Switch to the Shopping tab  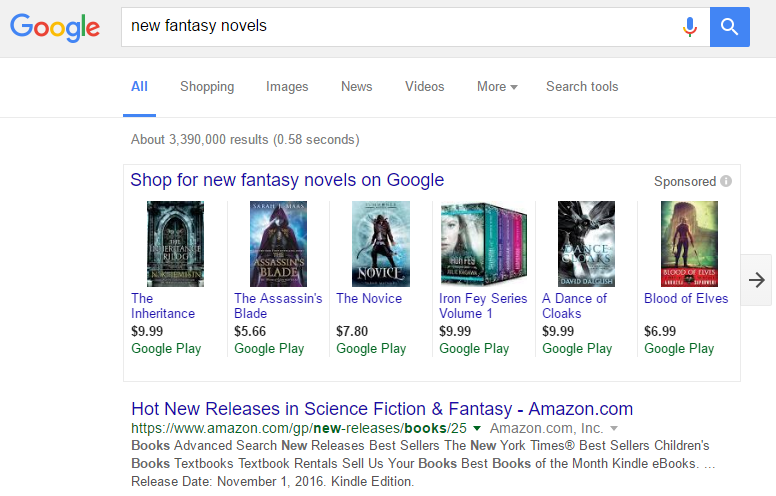(x=207, y=87)
